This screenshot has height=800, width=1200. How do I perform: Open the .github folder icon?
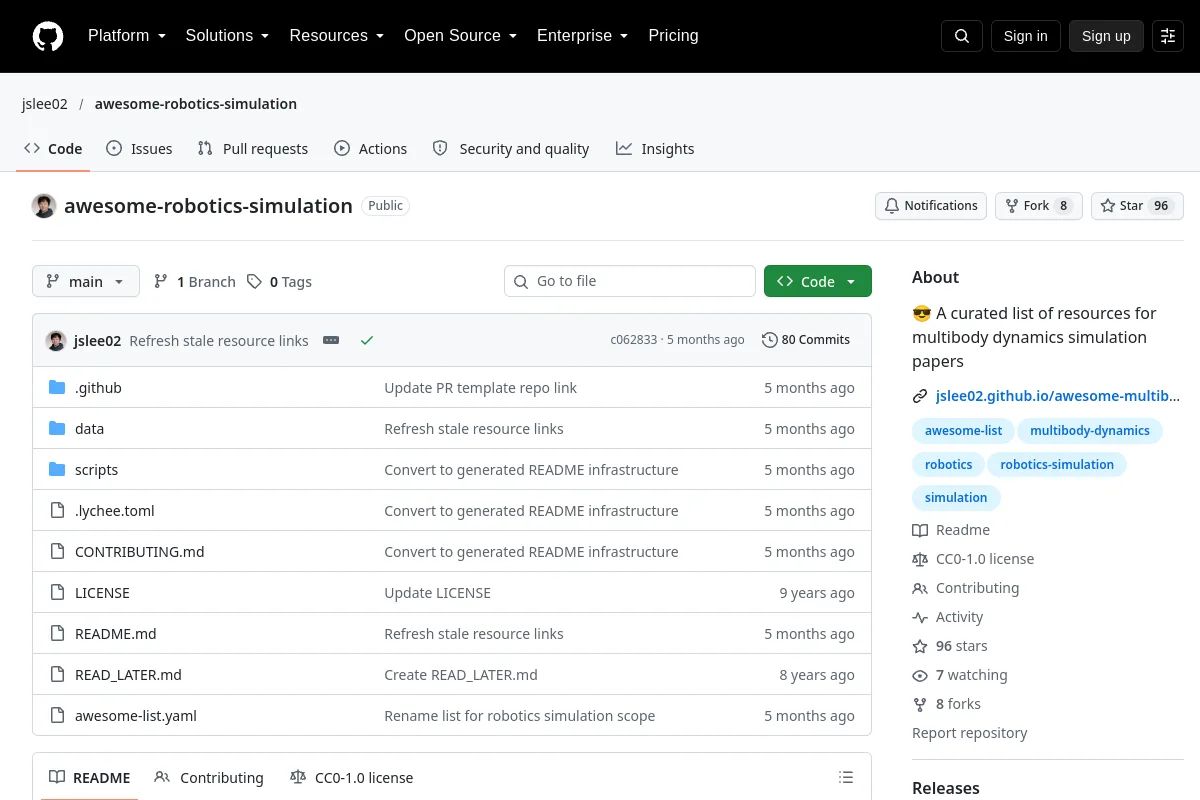[x=57, y=387]
